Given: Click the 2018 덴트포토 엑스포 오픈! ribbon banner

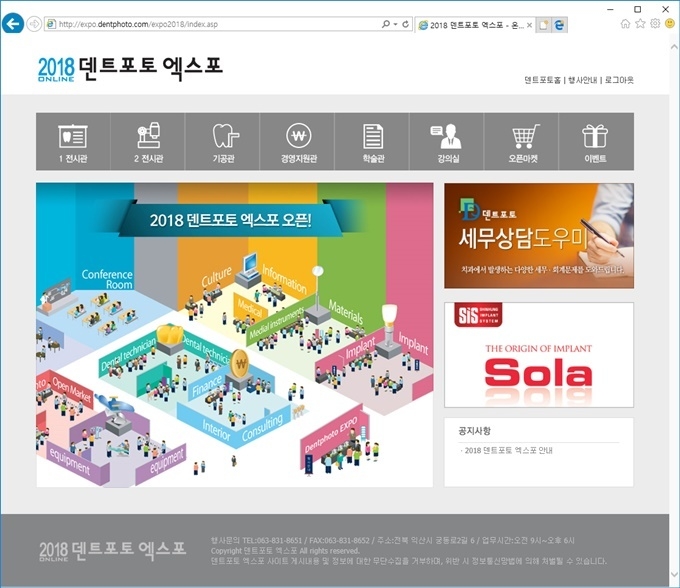Looking at the screenshot, I should pyautogui.click(x=230, y=220).
